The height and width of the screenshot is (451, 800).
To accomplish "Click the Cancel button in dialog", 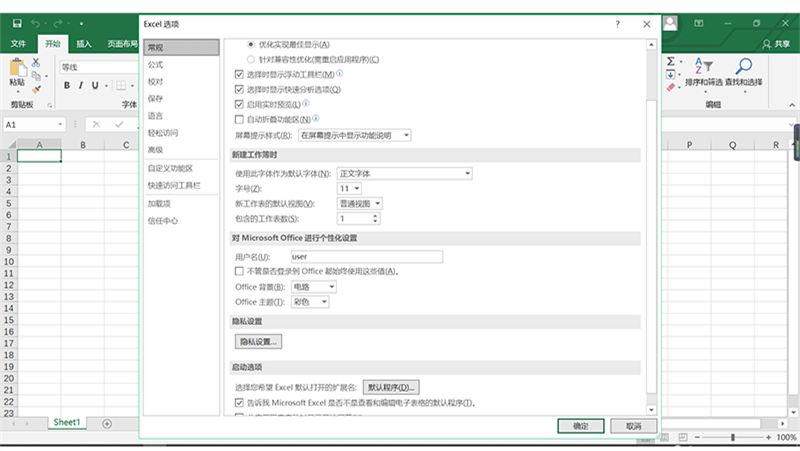I will [x=634, y=426].
